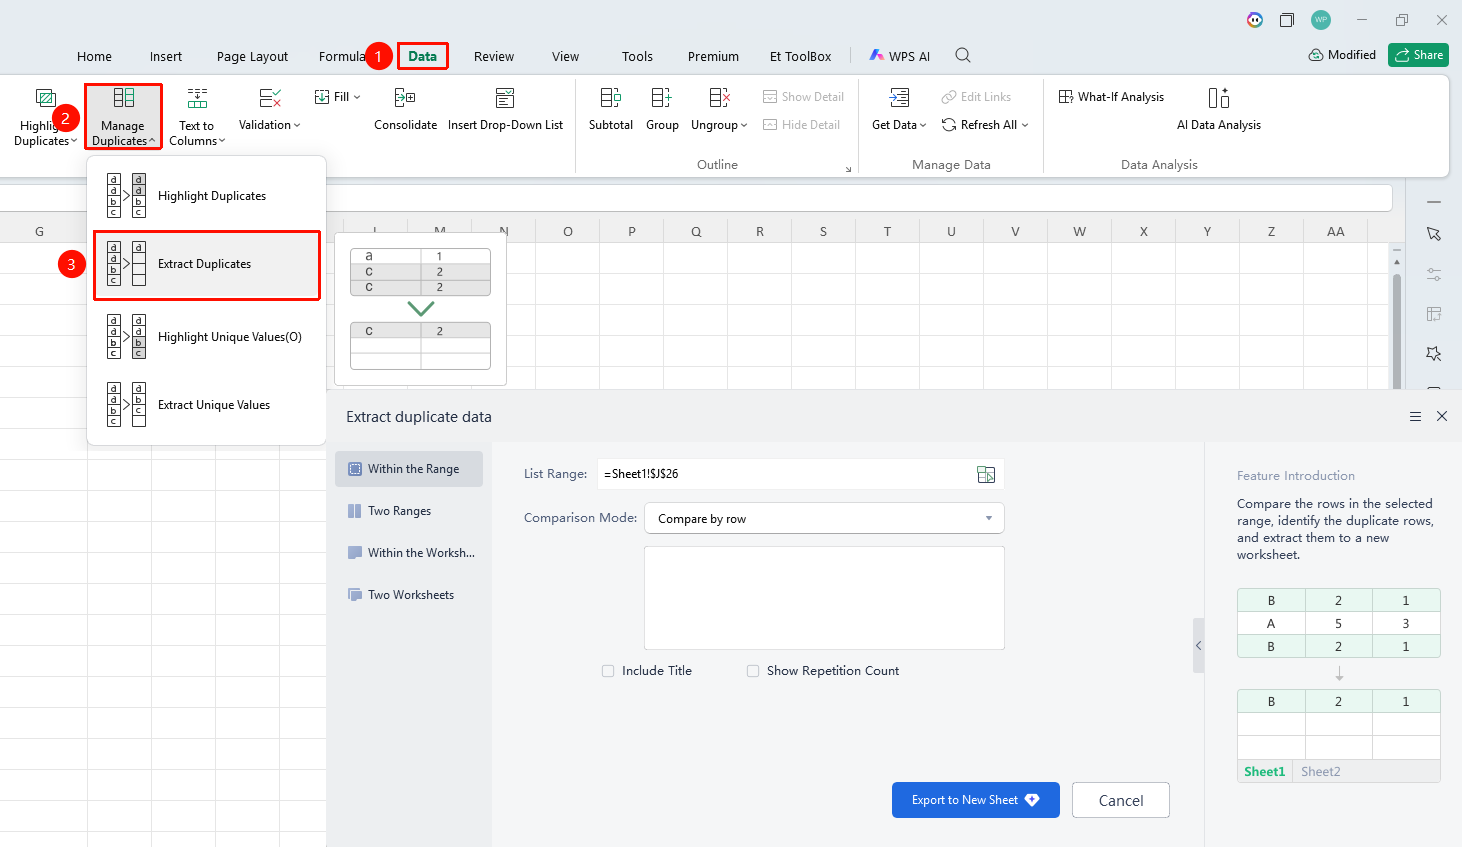Open the Manage Duplicates ribbon tool
Image resolution: width=1462 pixels, height=847 pixels.
[x=123, y=117]
